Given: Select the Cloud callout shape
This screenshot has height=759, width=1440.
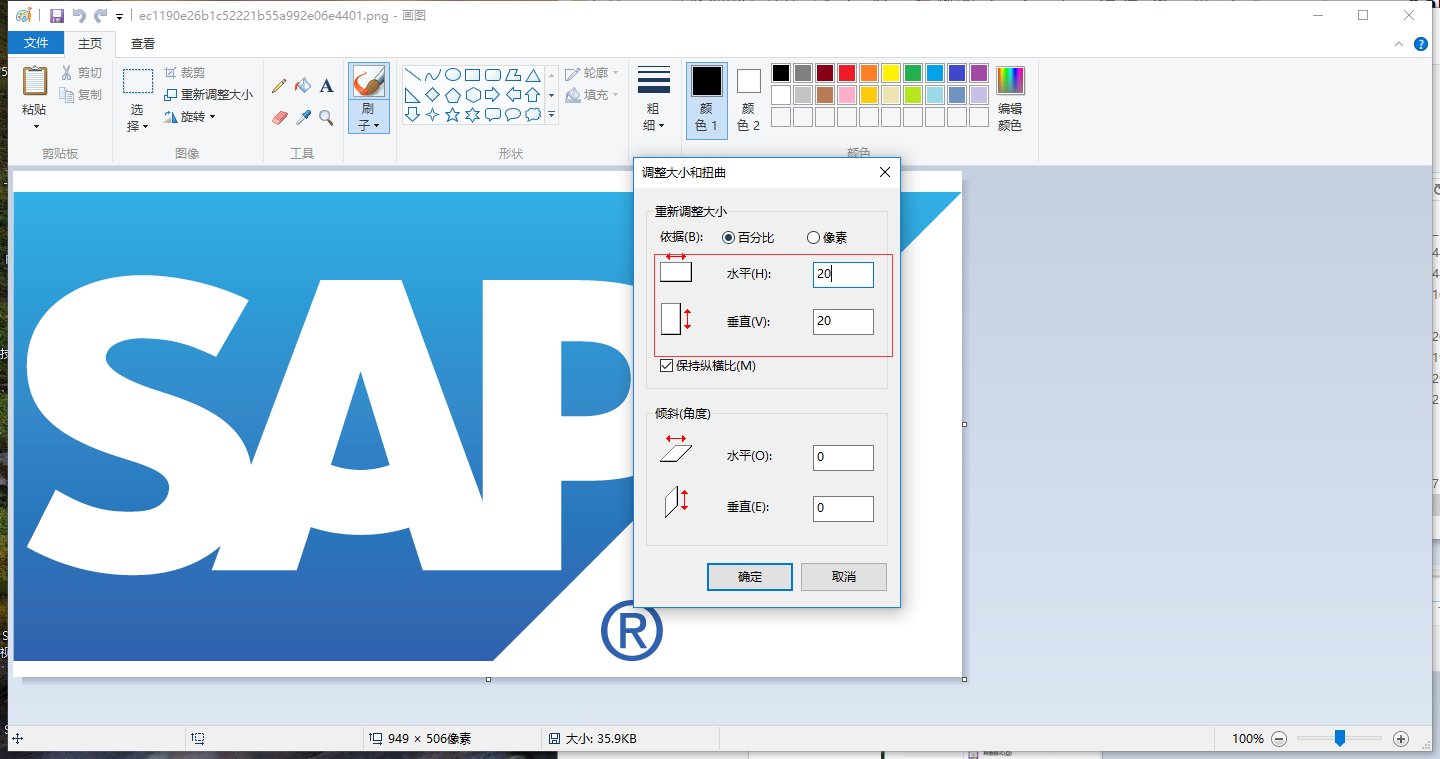Looking at the screenshot, I should pos(533,115).
